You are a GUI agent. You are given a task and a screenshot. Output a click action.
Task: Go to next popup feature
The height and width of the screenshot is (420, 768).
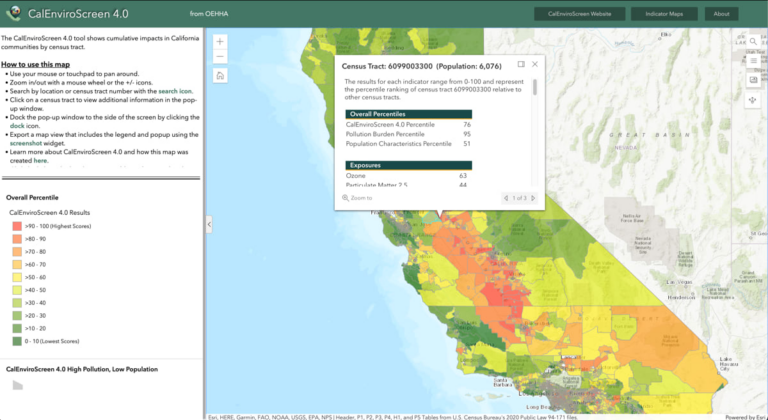point(533,198)
